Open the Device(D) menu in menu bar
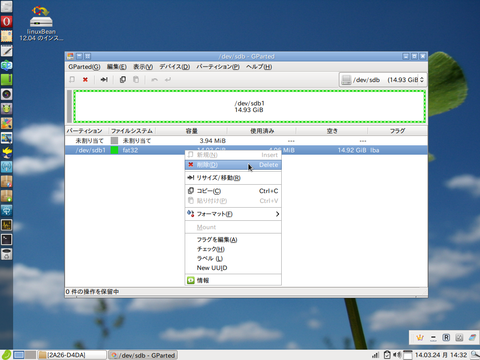The image size is (480, 360). [x=174, y=67]
